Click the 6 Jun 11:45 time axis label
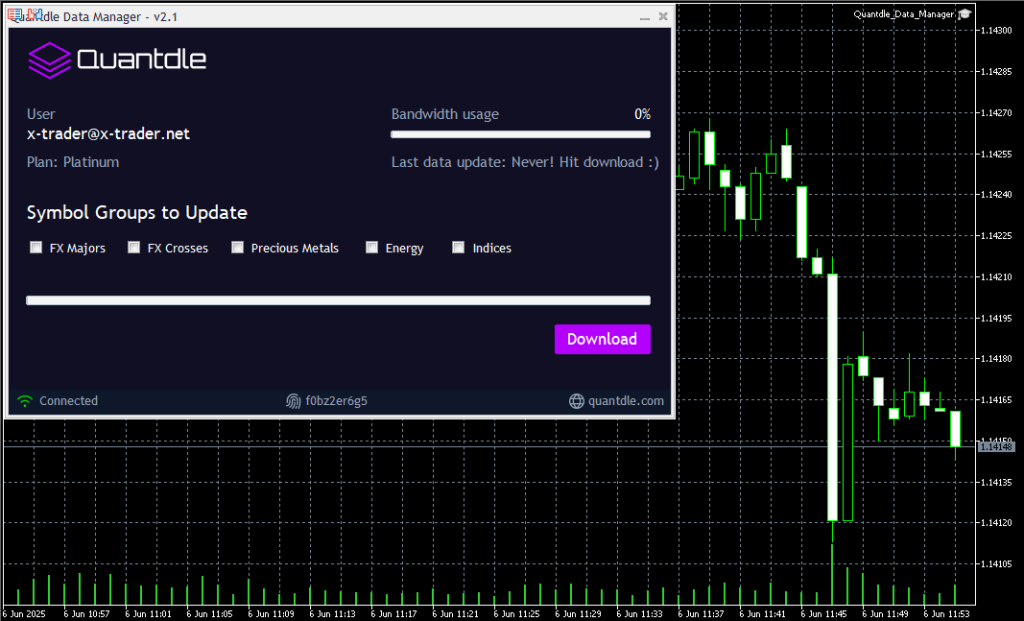Viewport: 1024px width, 621px height. click(823, 614)
